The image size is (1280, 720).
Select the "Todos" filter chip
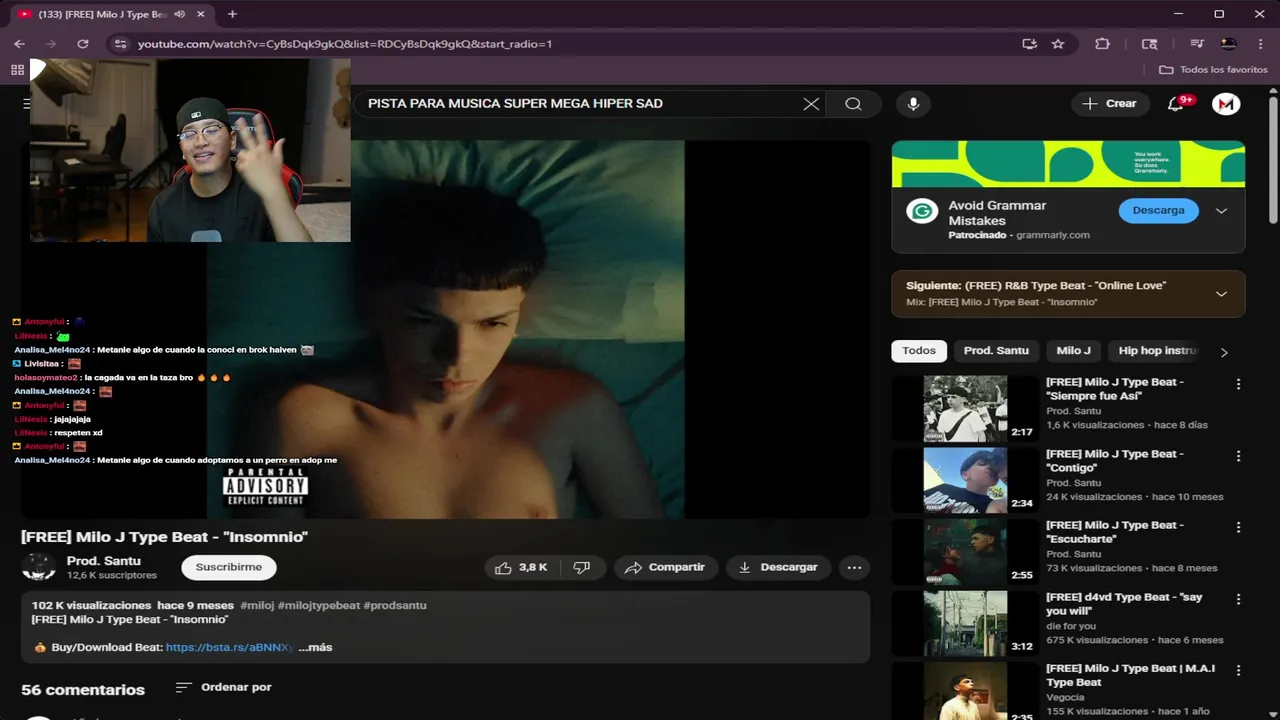pyautogui.click(x=919, y=351)
